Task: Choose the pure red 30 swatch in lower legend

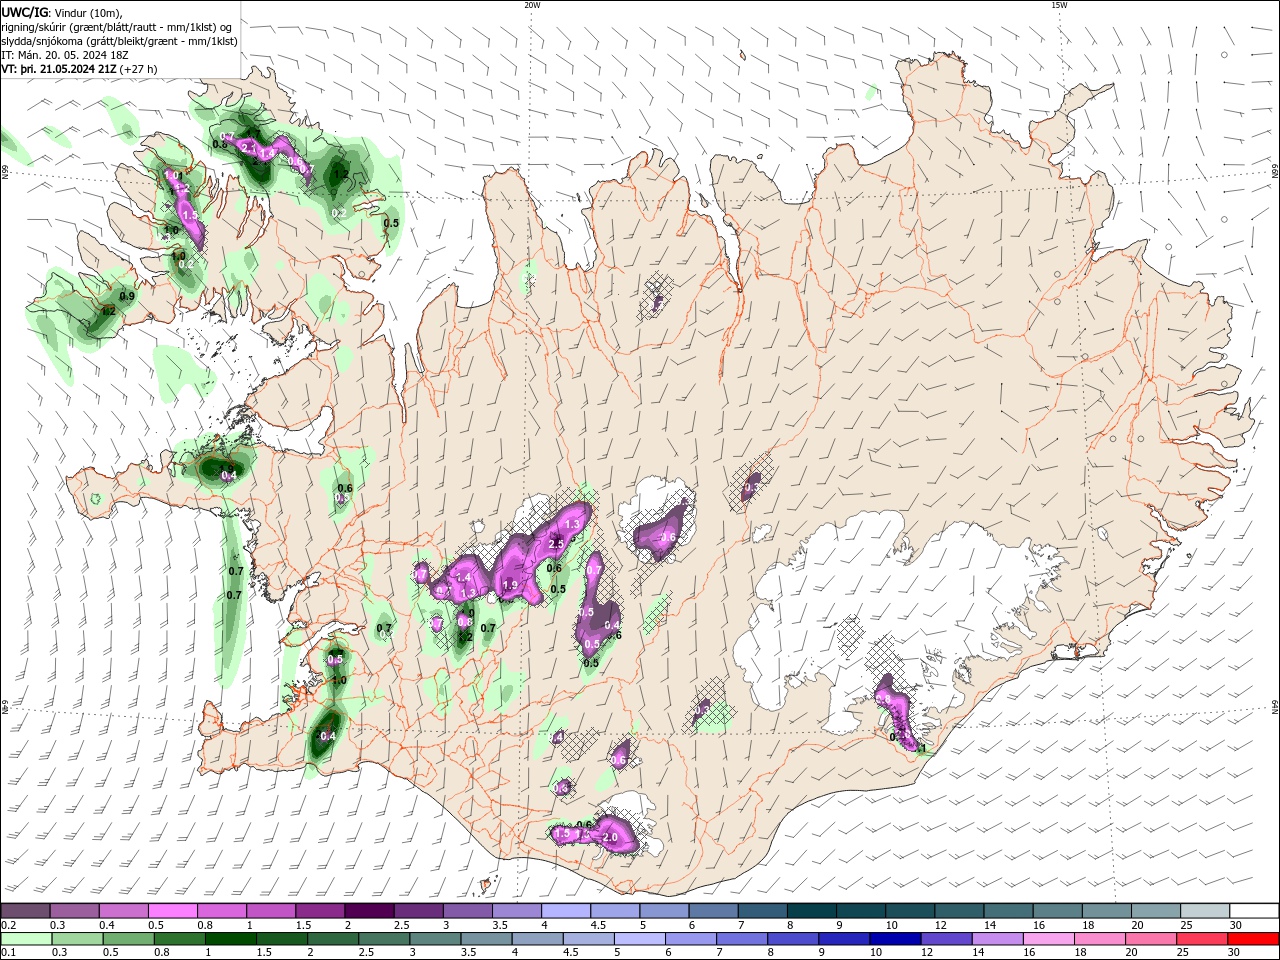Action: tap(1254, 939)
